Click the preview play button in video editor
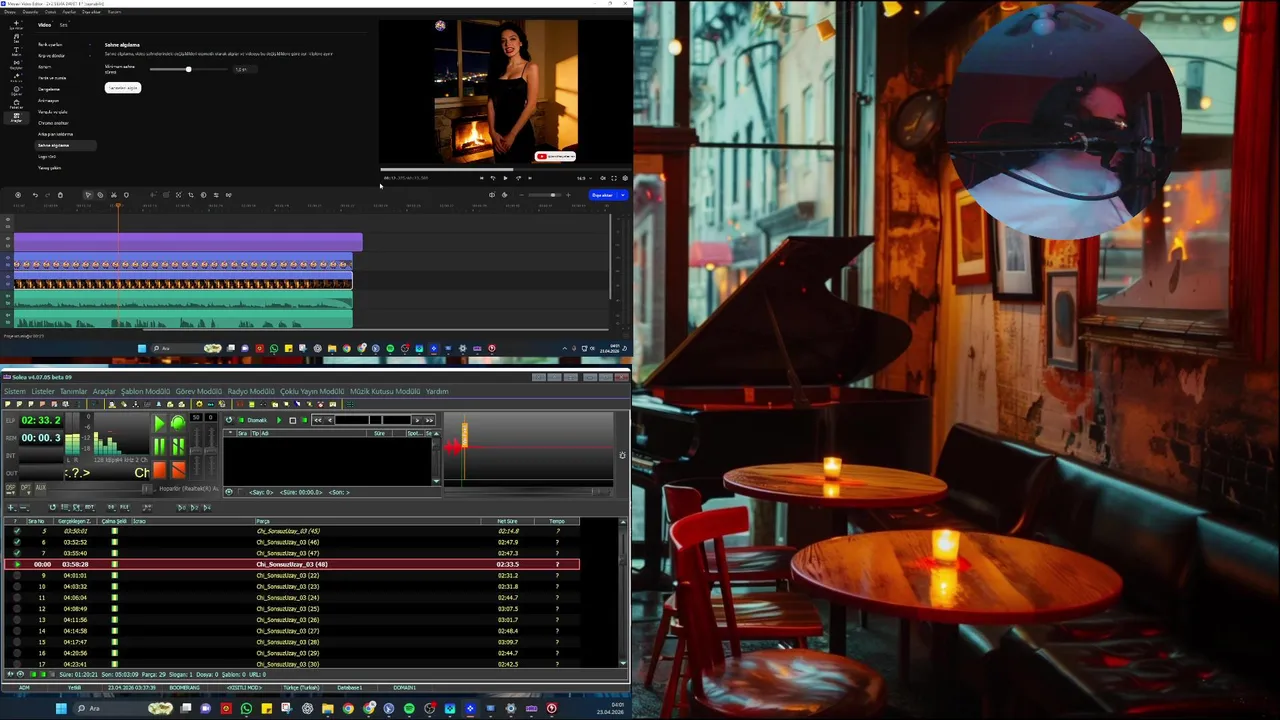The image size is (1280, 720). (x=505, y=178)
